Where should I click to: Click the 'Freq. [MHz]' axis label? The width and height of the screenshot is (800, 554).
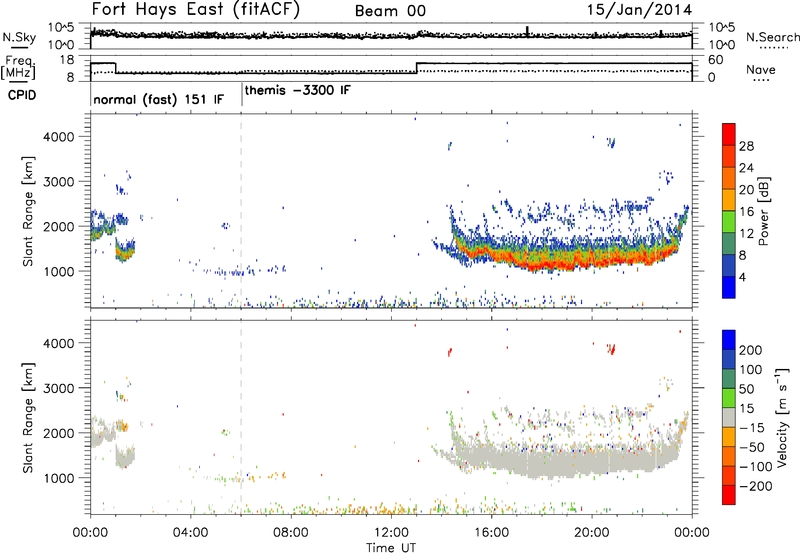(19, 67)
